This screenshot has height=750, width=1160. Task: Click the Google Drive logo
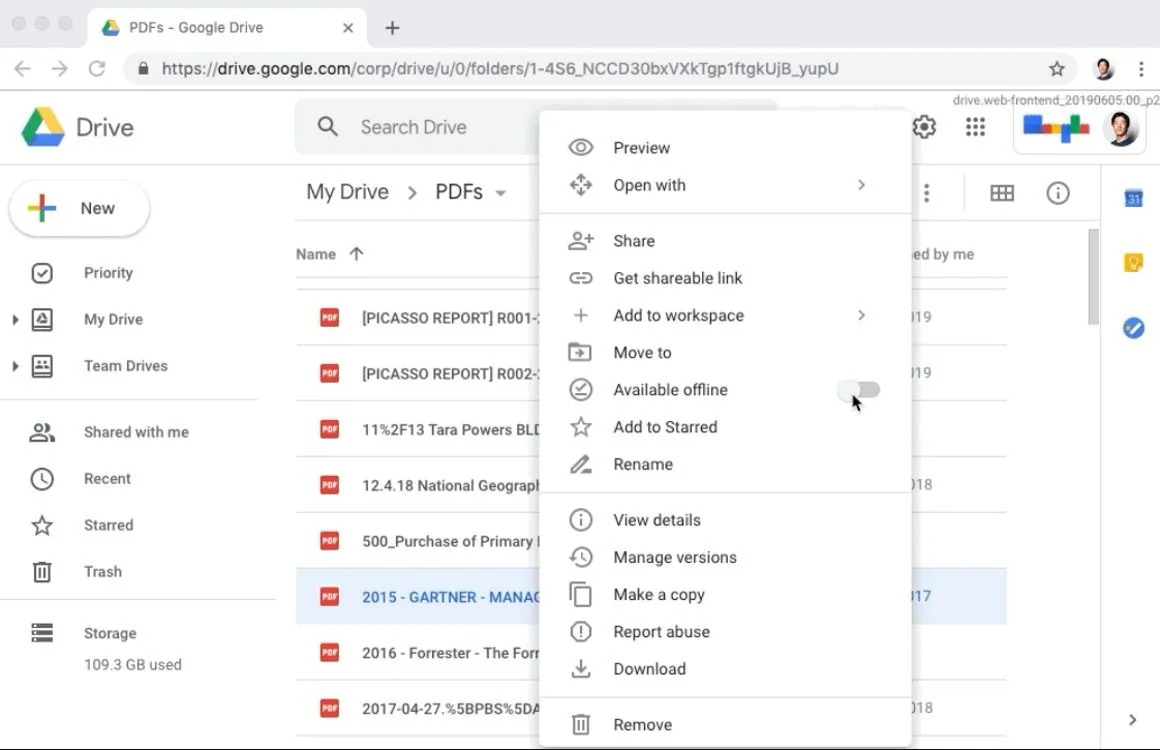pos(43,127)
